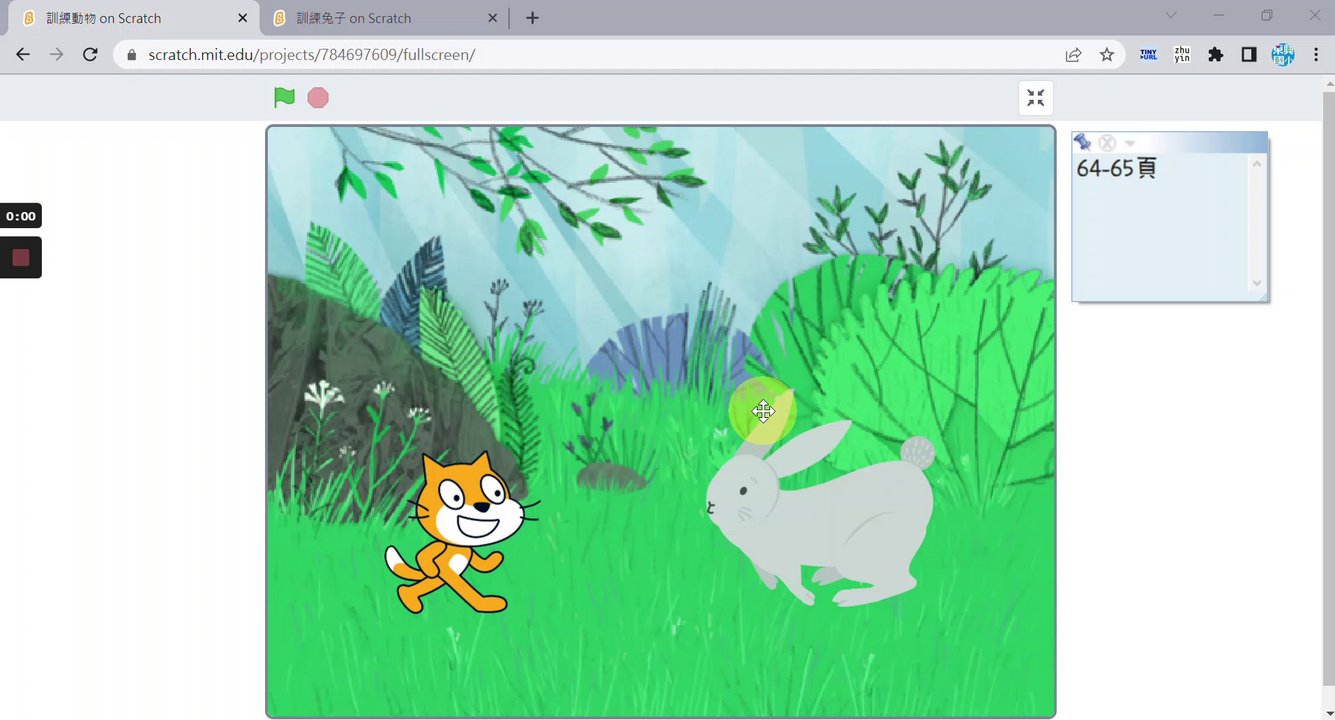The width and height of the screenshot is (1335, 720).
Task: Click the sticky note resize grip corner
Action: coord(1263,296)
